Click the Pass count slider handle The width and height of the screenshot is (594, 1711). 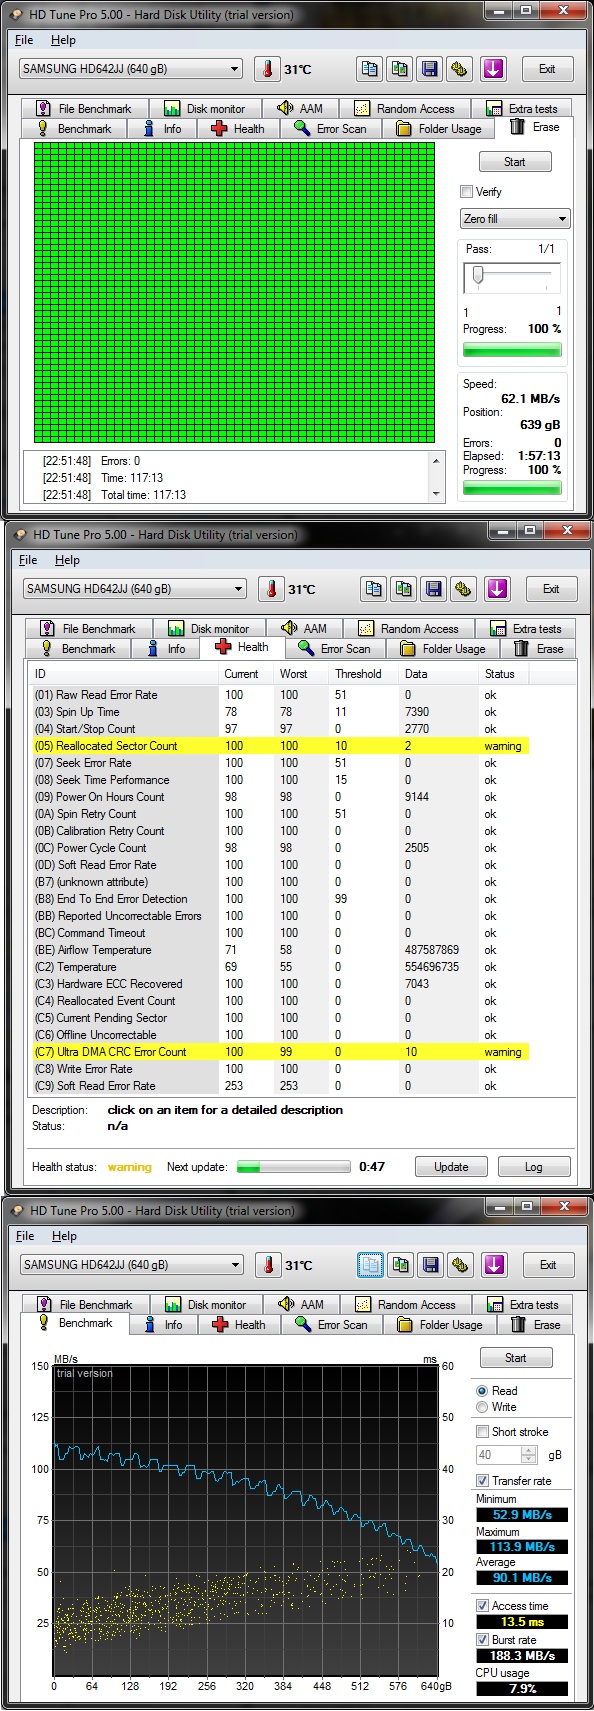[478, 275]
